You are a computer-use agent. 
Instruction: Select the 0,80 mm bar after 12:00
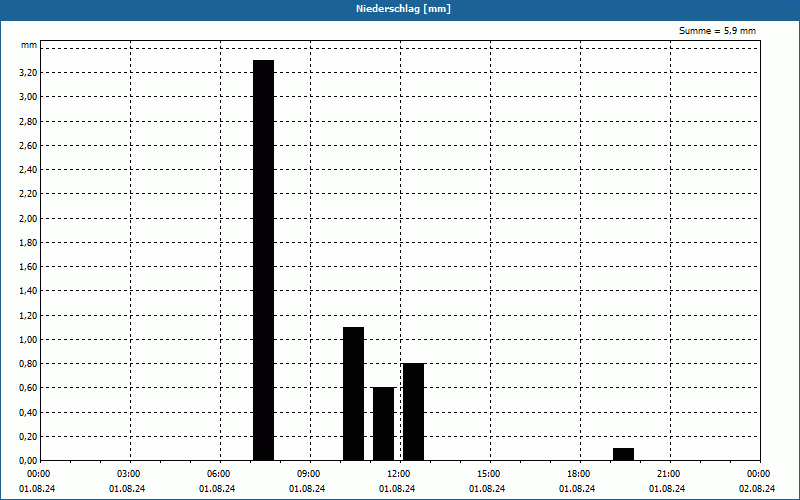coord(414,412)
